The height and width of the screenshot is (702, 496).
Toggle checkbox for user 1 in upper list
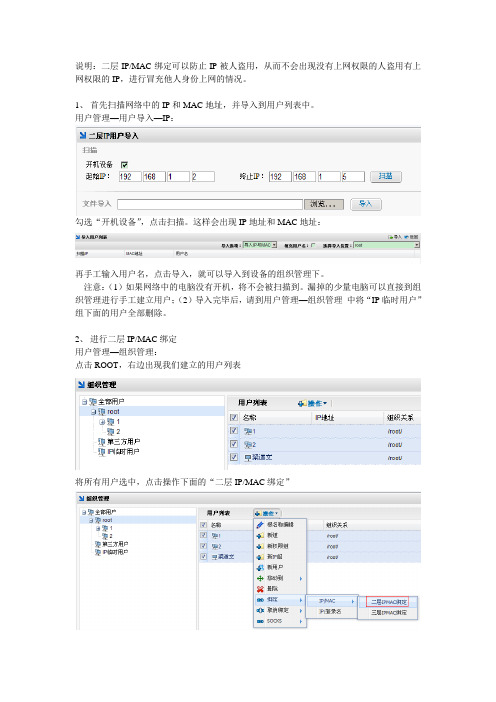click(234, 431)
